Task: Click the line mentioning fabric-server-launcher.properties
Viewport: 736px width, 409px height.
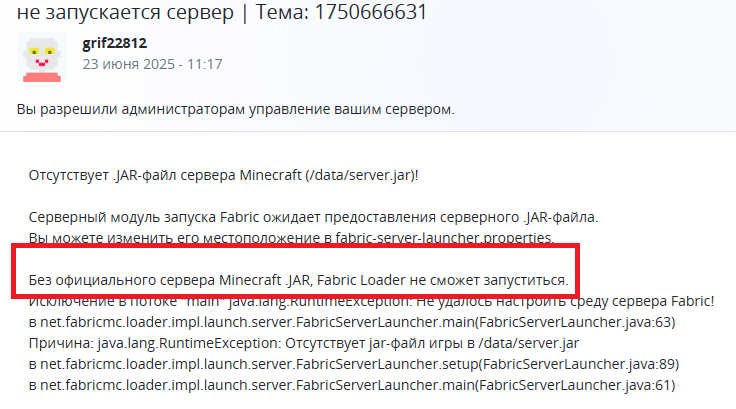Action: [291, 238]
